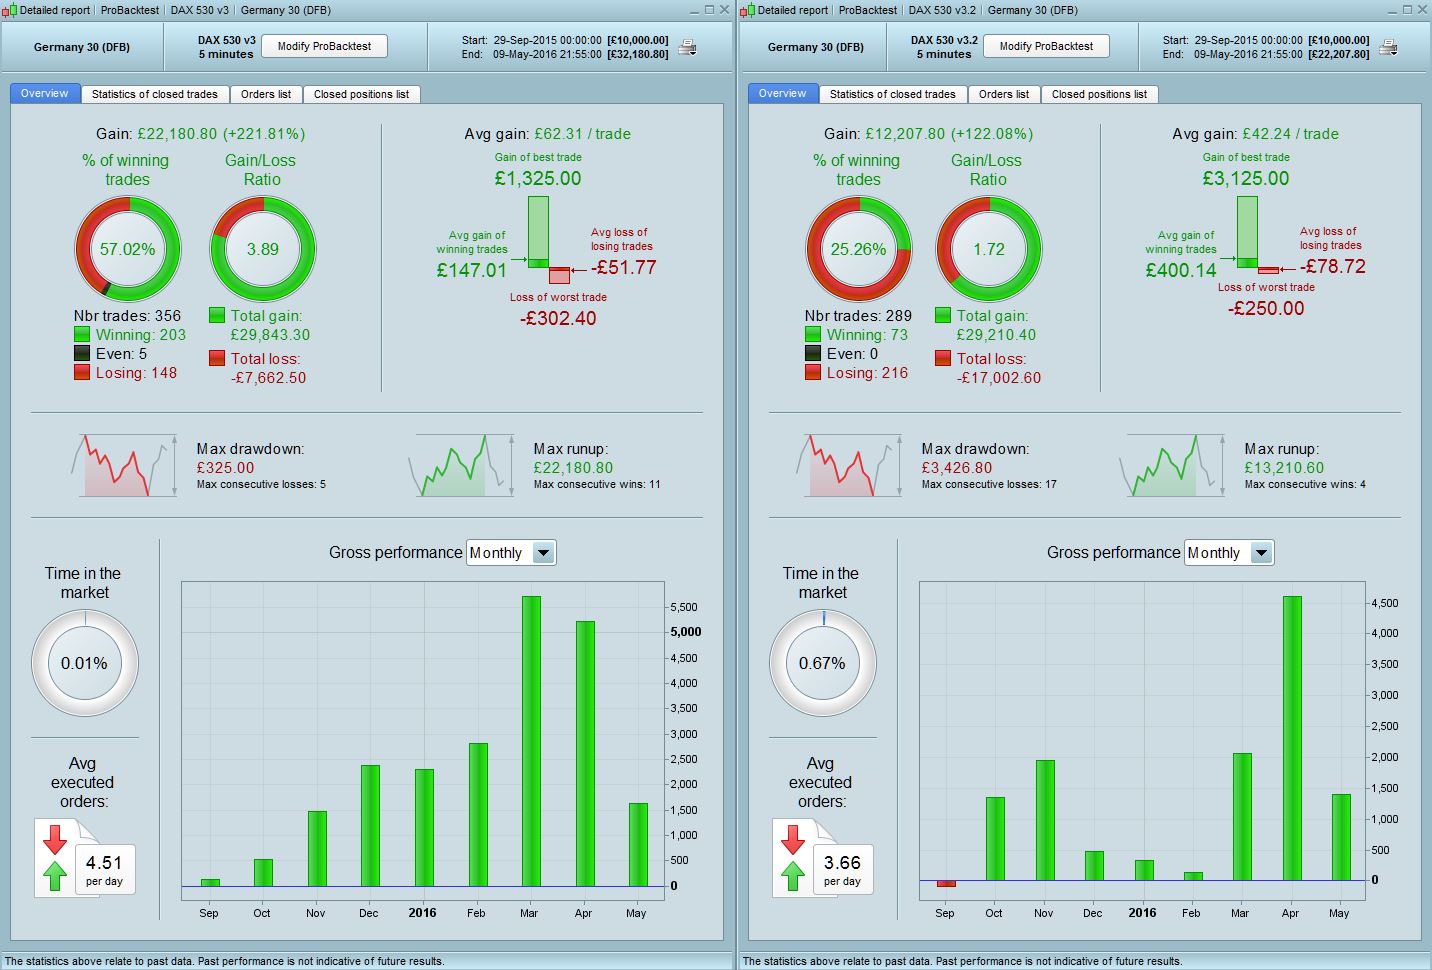Viewport: 1432px width, 970px height.
Task: Click Modify ProBacktest for DAX 530 v3
Action: tap(324, 46)
